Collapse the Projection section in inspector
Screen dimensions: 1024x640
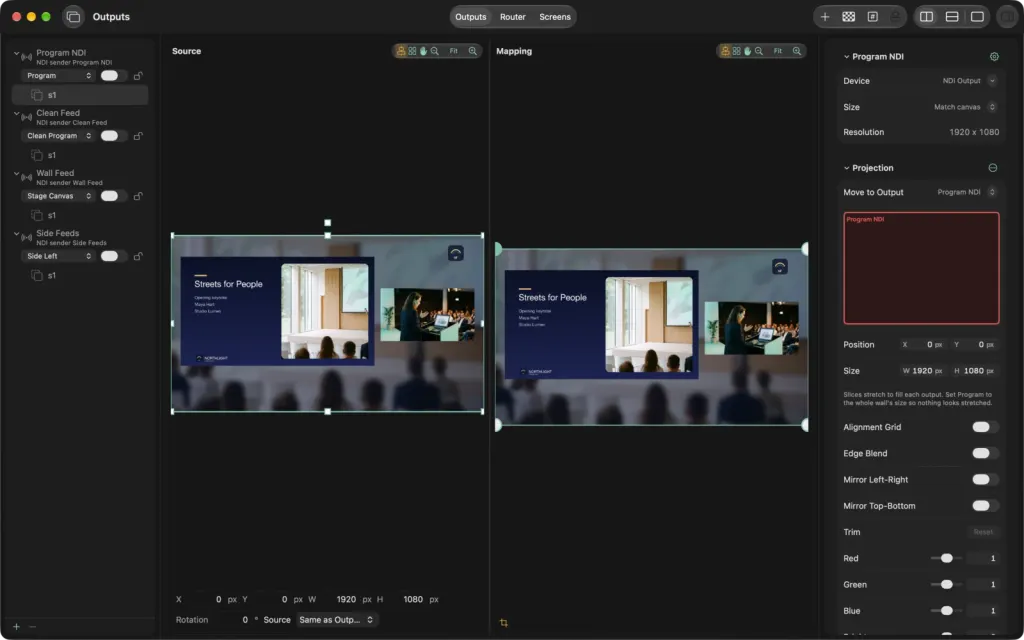click(846, 168)
